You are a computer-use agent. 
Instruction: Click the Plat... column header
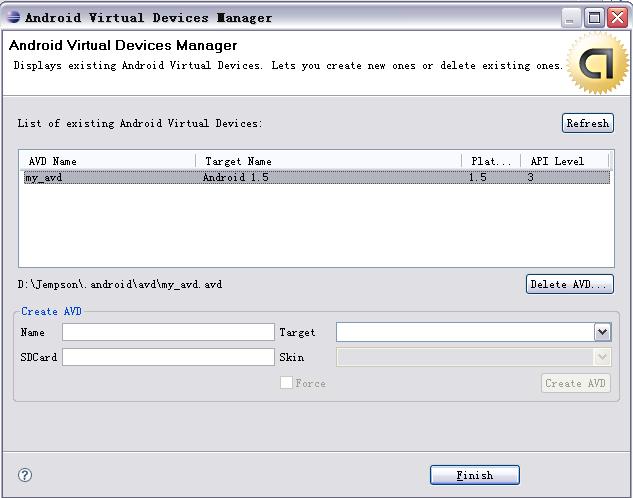pyautogui.click(x=491, y=161)
